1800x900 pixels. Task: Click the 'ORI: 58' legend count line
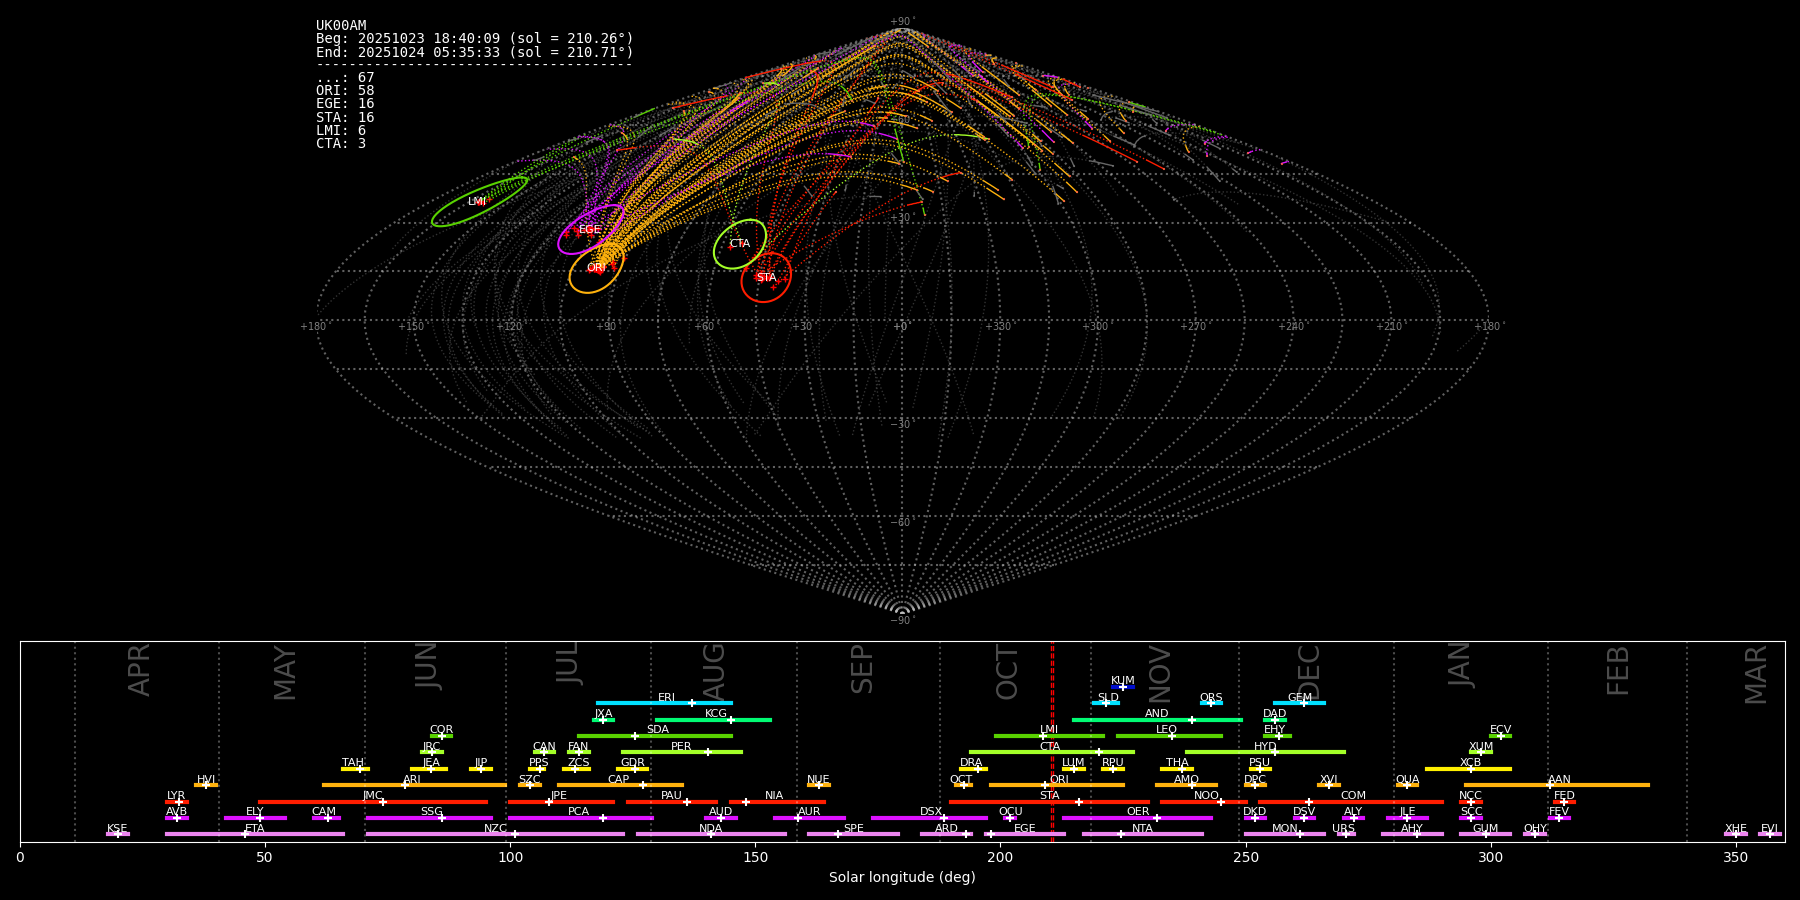[345, 91]
